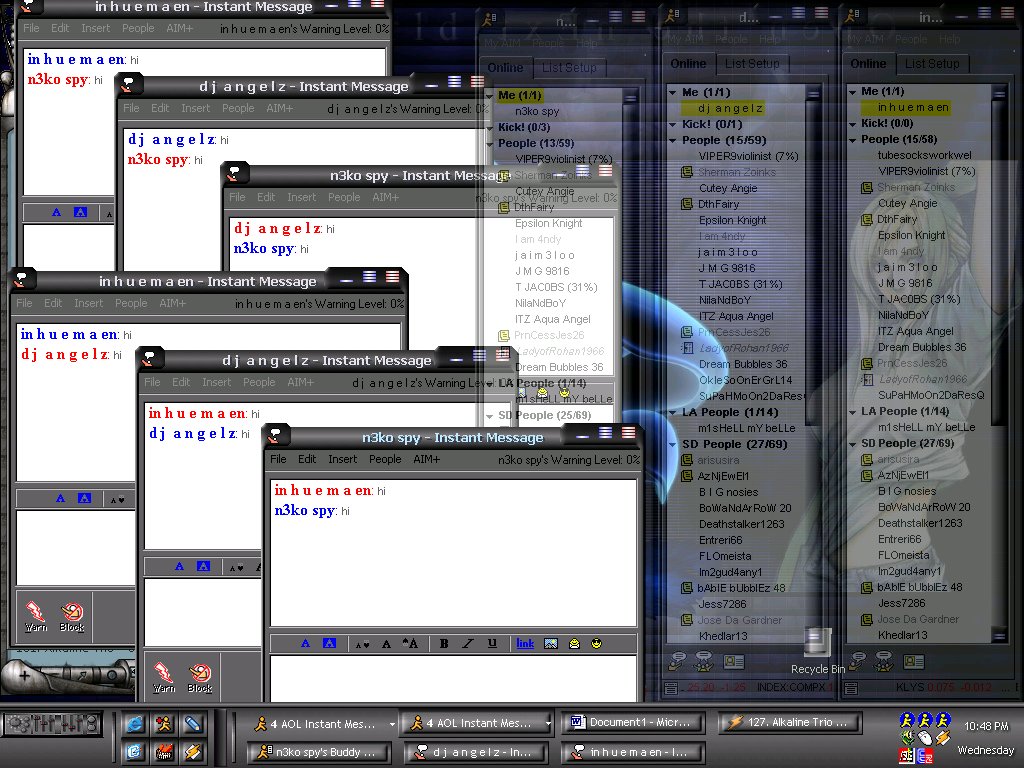
Task: Reset to normal font size in n3ko spy toolbar
Action: (x=386, y=644)
